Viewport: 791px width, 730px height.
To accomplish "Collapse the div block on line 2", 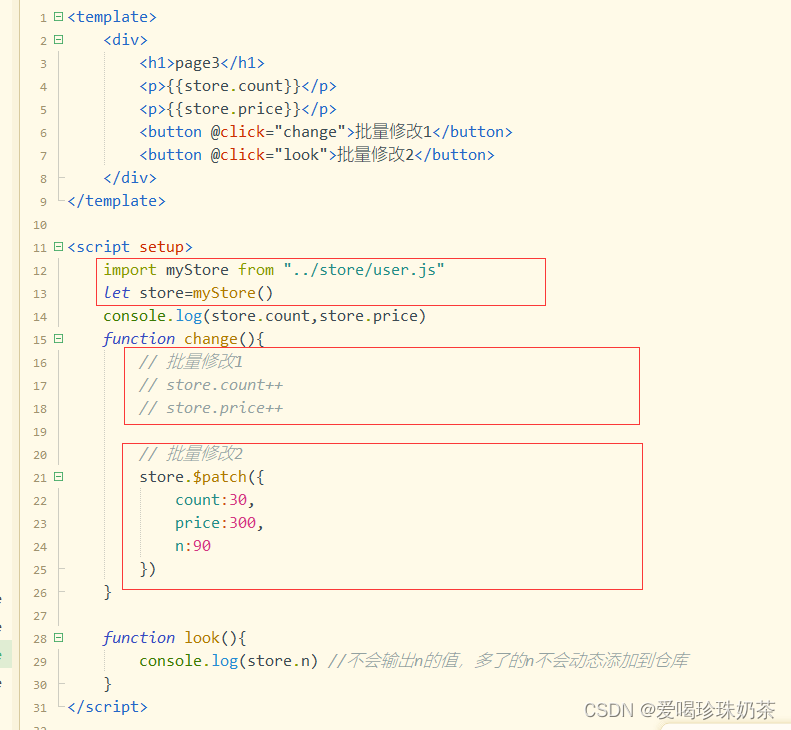I will point(59,39).
